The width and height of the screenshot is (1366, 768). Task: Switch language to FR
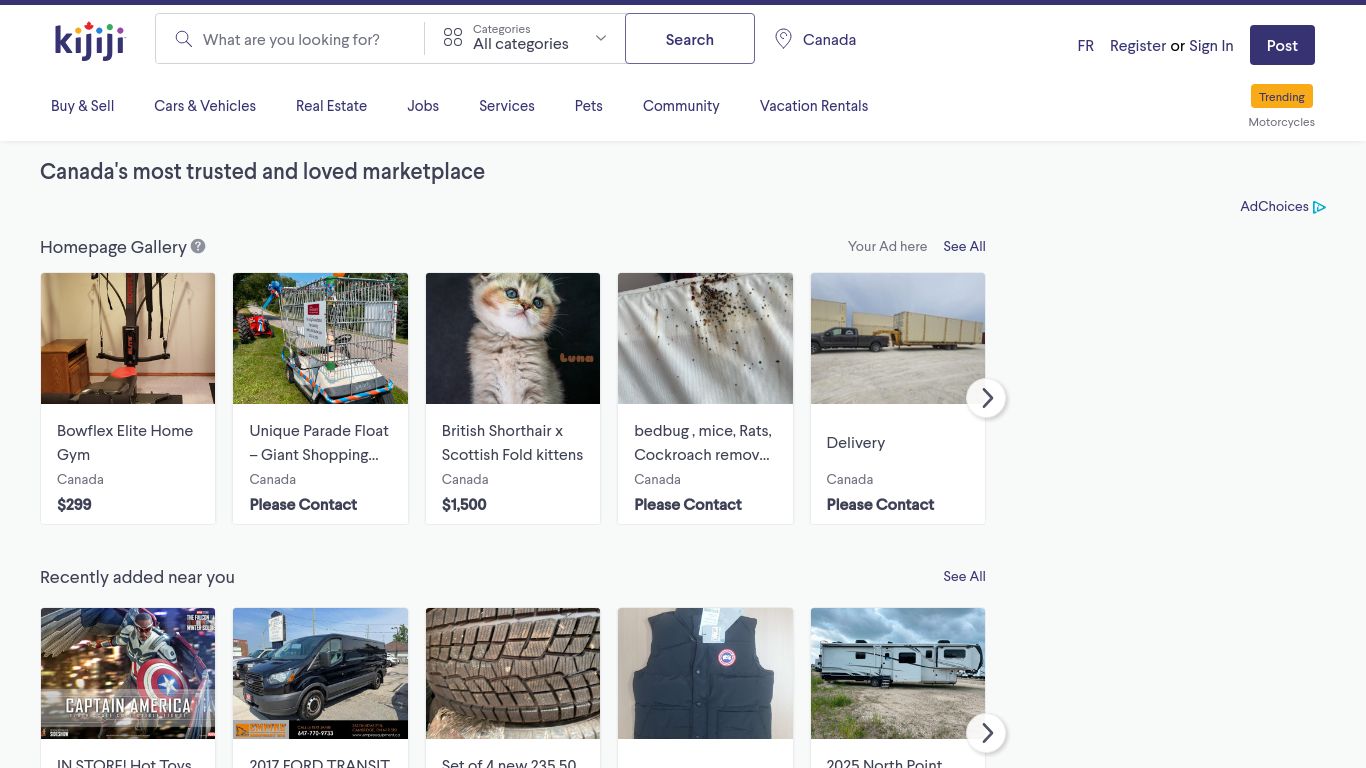click(1086, 46)
